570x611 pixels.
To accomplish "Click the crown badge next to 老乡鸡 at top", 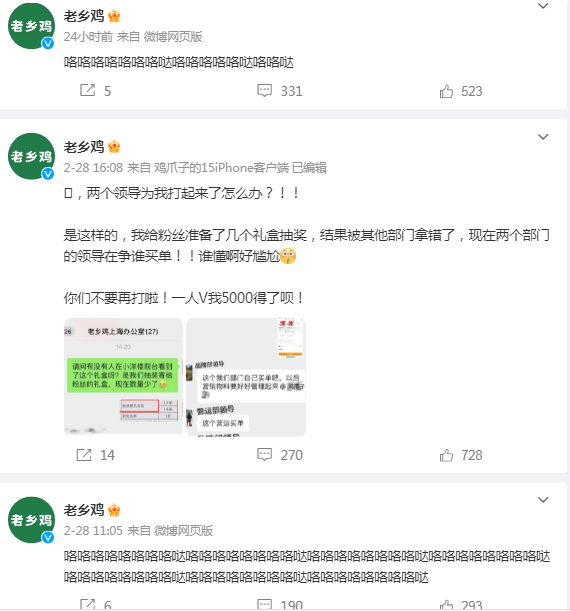I will pos(114,16).
